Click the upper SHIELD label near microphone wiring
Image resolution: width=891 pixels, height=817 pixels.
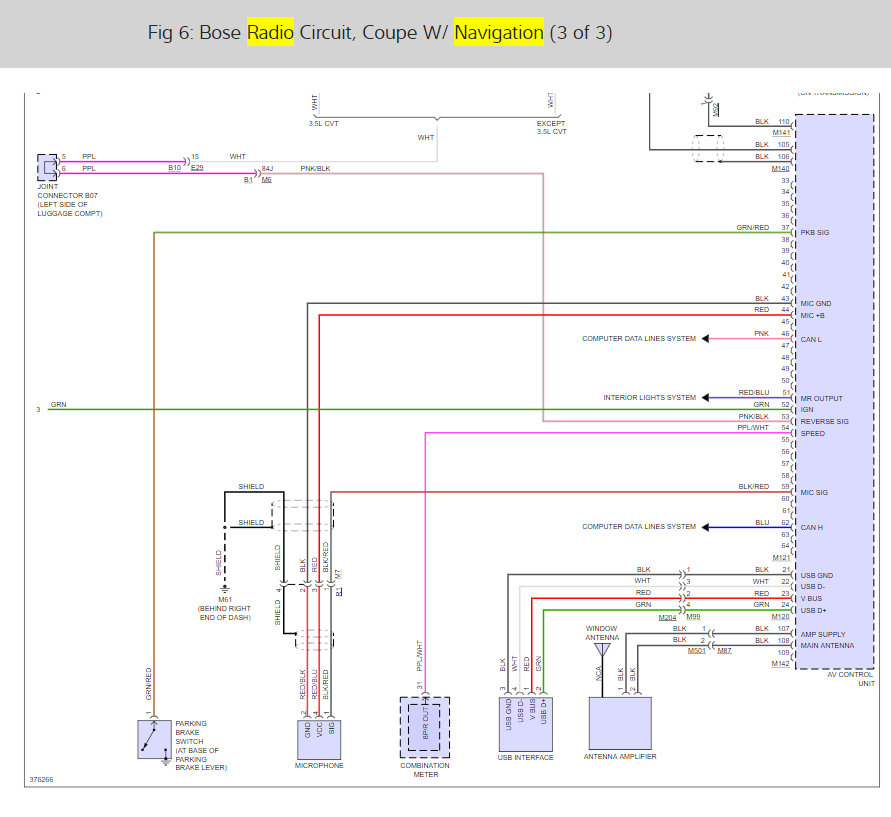(x=251, y=486)
